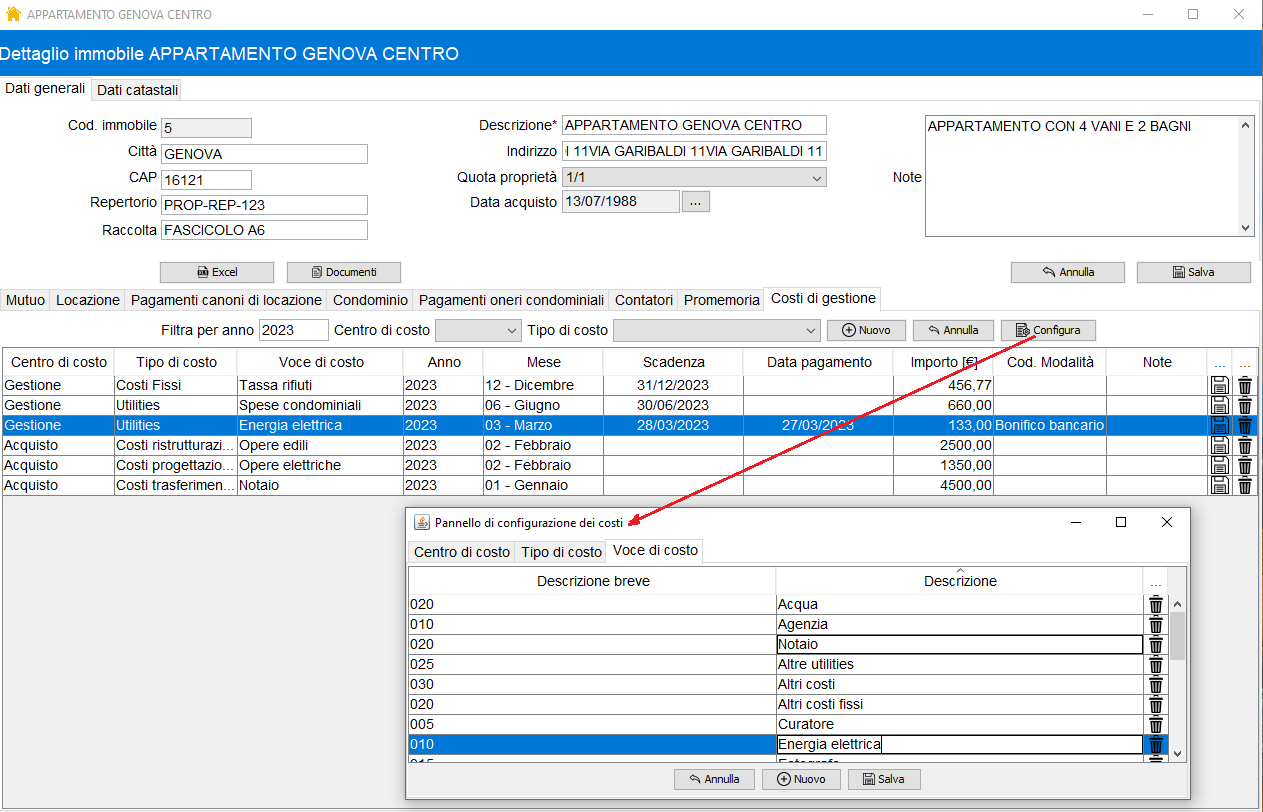
Task: Open document icon for Spese condominiali row
Action: [1219, 405]
